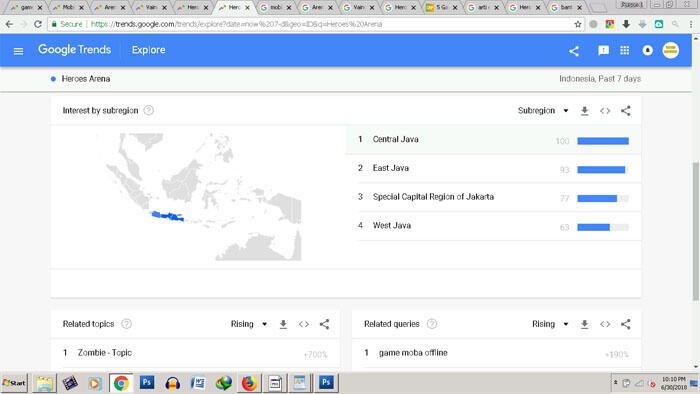Image resolution: width=700 pixels, height=394 pixels.
Task: Switch to the first 'gam' tab
Action: [x=26, y=8]
